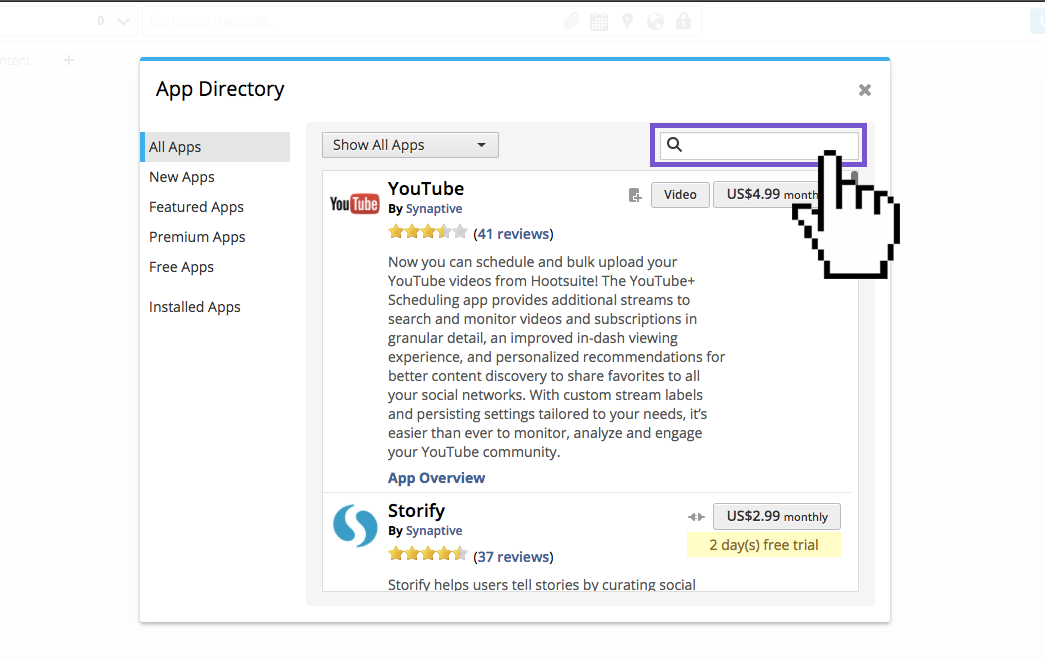View Installed Apps in the sidebar

click(x=195, y=307)
